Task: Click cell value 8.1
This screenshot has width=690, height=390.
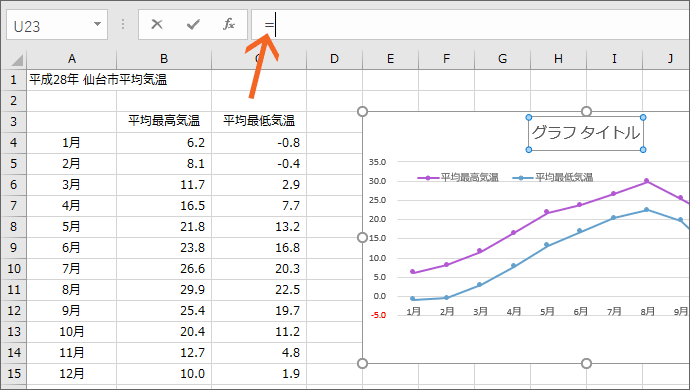Action: pos(164,164)
